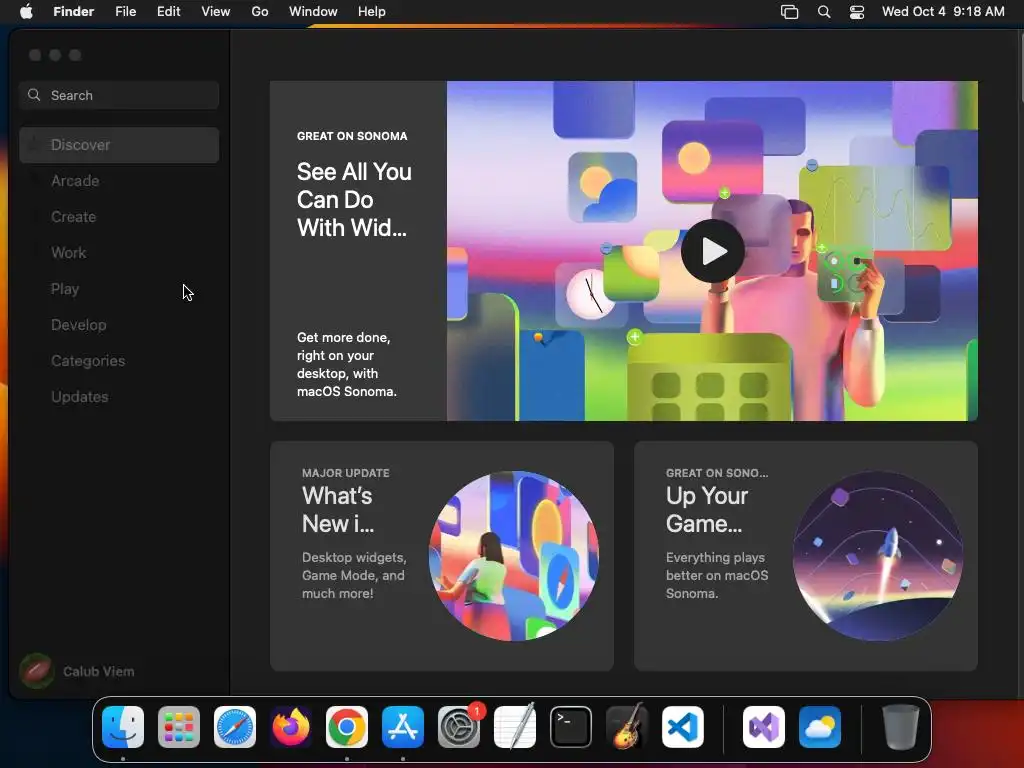
Task: Open TextEdit from the dock
Action: 515,727
